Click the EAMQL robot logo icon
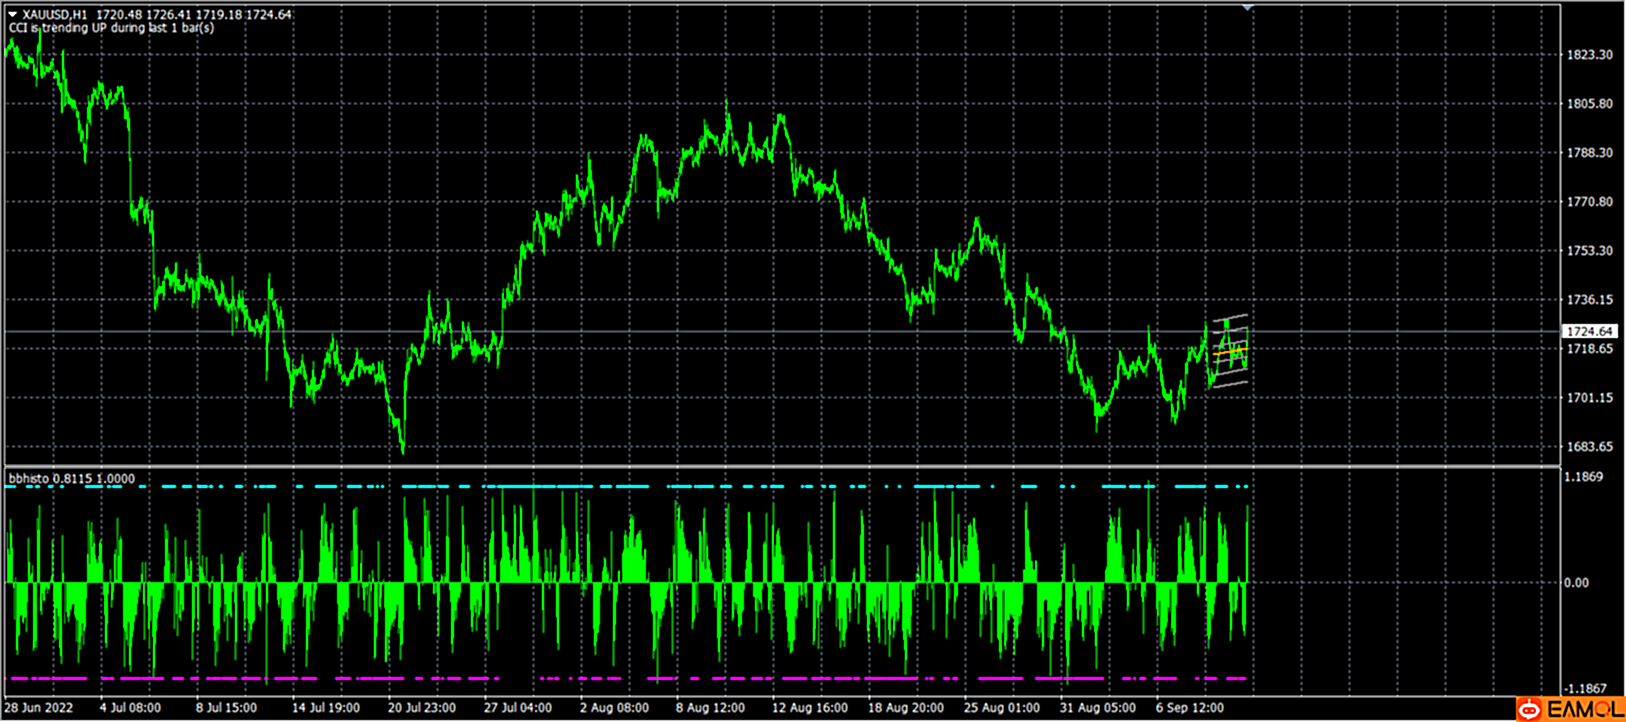The image size is (1626, 722). tap(1529, 709)
